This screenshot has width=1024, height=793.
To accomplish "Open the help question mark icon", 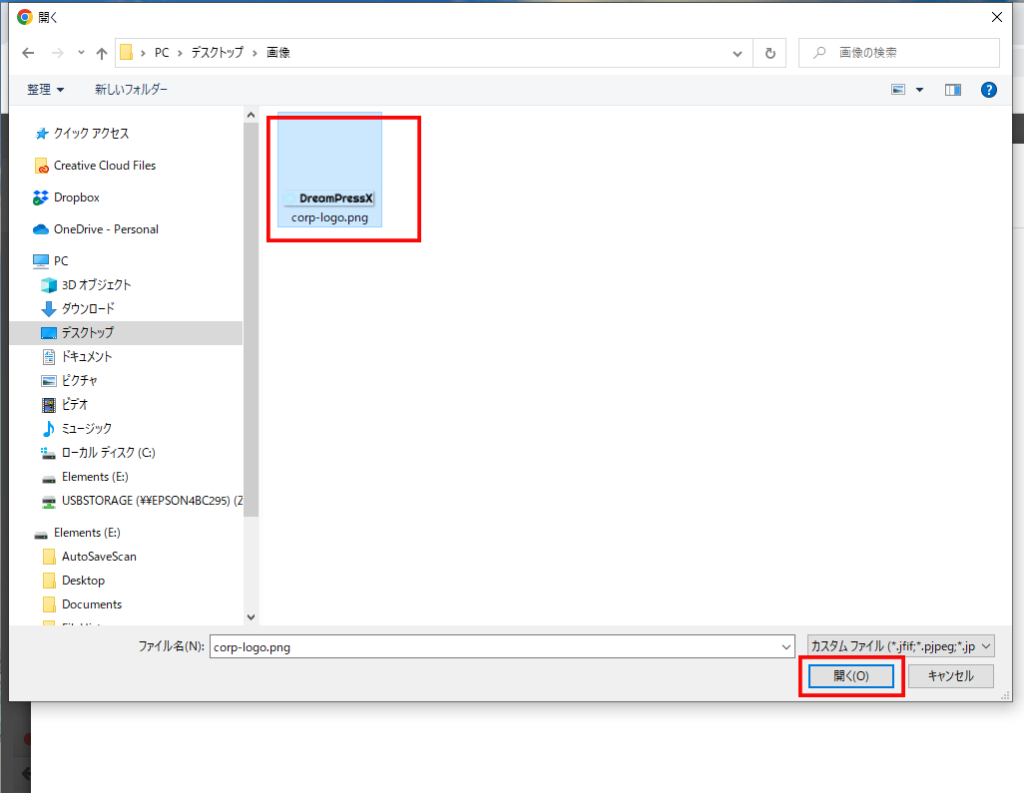I will pyautogui.click(x=989, y=90).
